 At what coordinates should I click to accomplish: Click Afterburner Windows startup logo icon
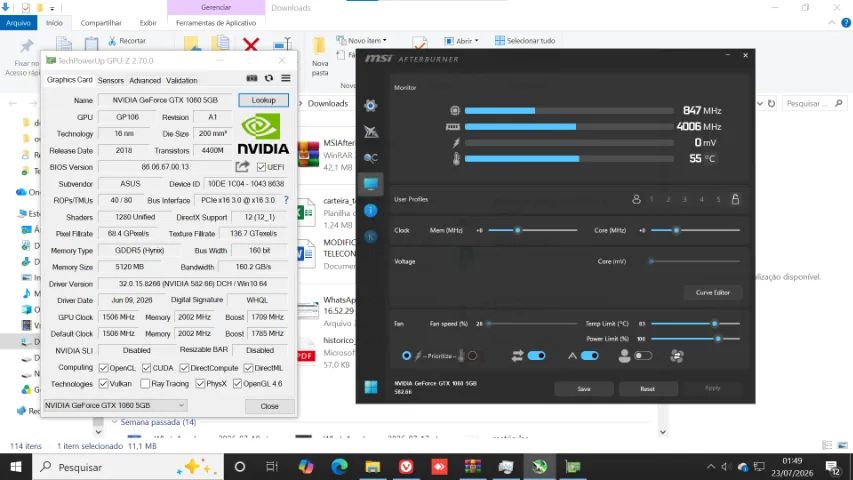click(x=370, y=387)
